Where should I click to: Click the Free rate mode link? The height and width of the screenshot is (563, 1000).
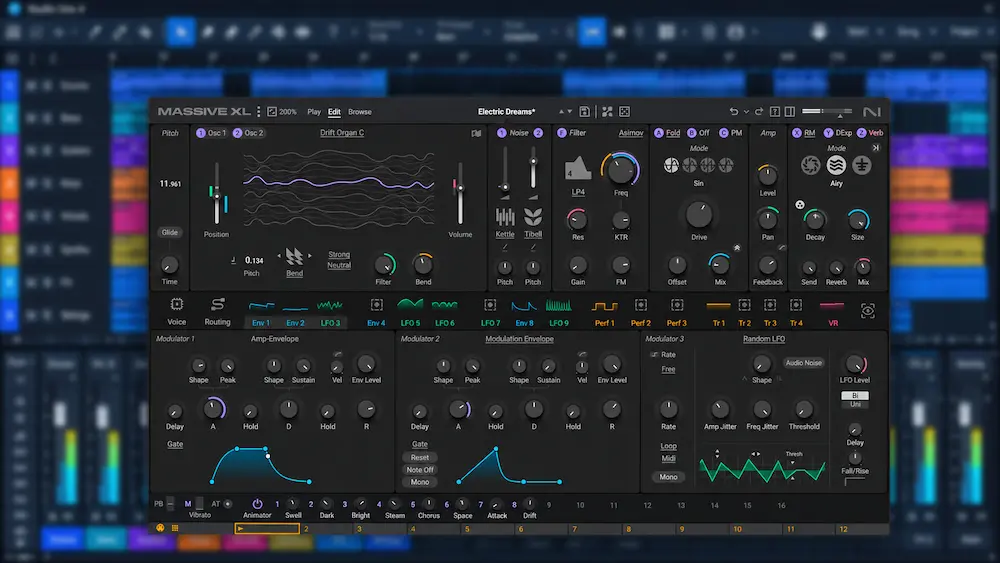click(668, 370)
